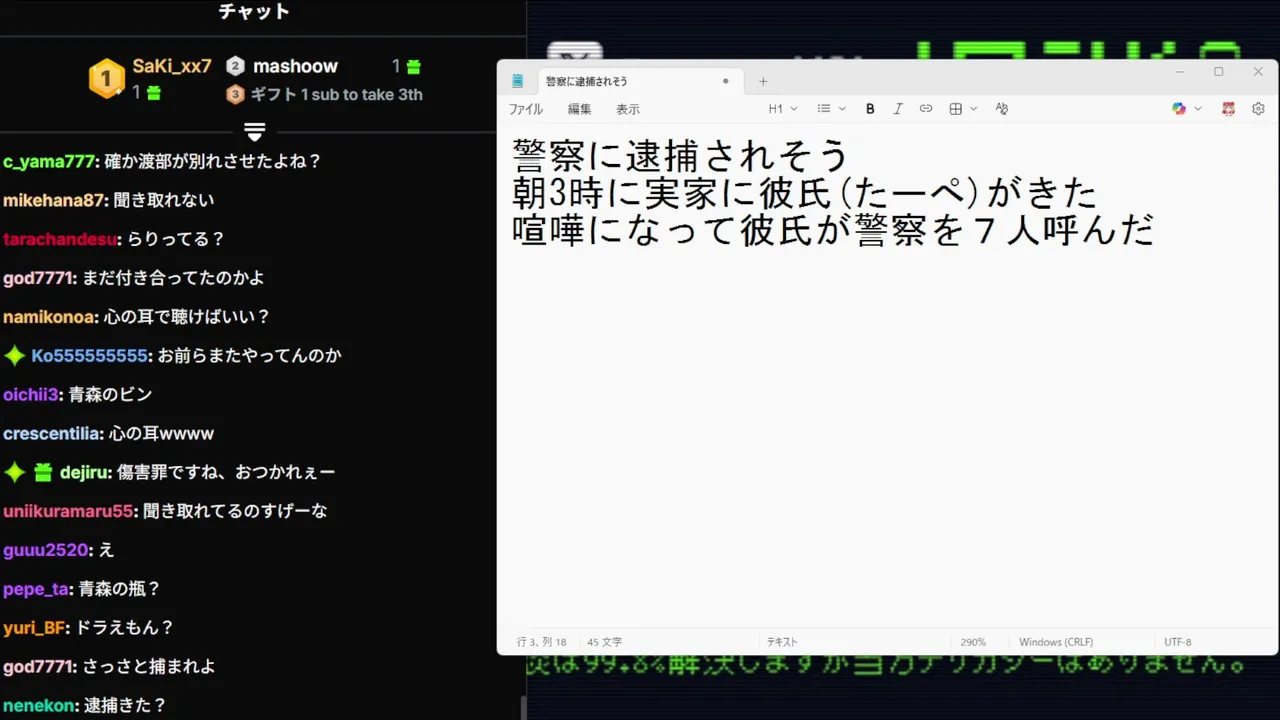Screen dimensions: 1280x720
Task: Open nenekon username in chat
Action: (39, 706)
